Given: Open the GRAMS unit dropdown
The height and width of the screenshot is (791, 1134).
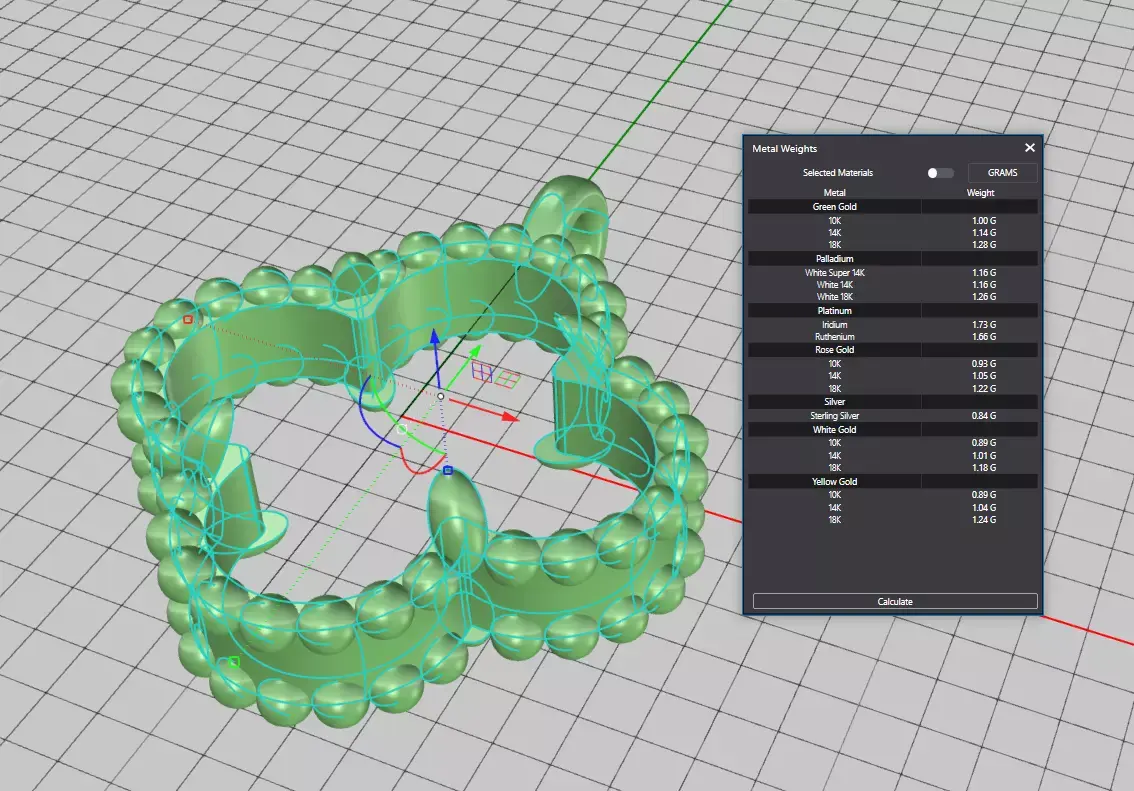Looking at the screenshot, I should (x=1002, y=173).
